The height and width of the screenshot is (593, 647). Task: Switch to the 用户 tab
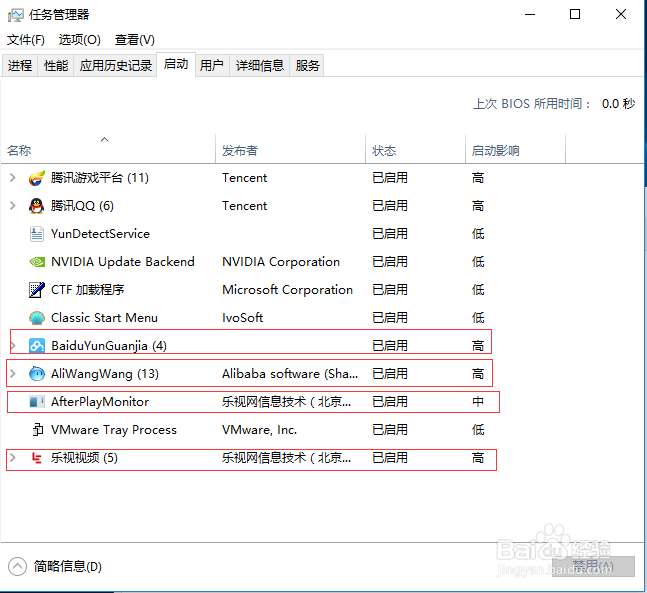(212, 65)
